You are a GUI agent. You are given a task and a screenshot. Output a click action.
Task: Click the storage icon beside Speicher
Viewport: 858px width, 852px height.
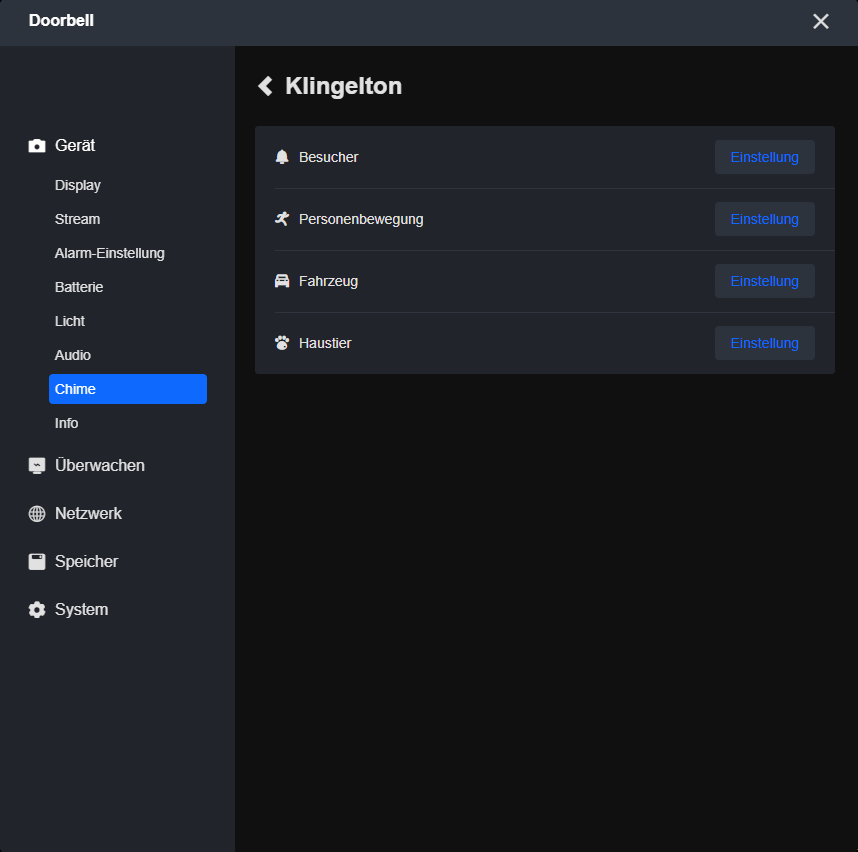click(x=37, y=561)
